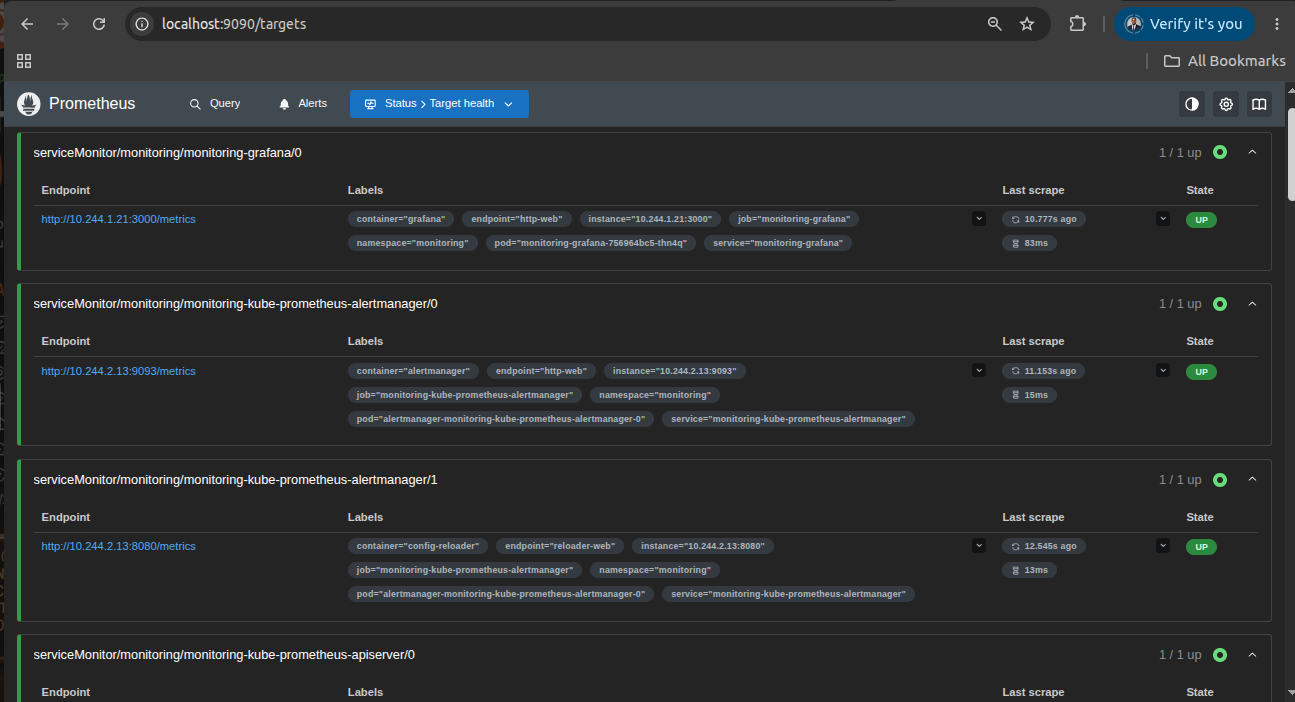Expand scrape details for 10.244.2.13:8080 target
Image resolution: width=1295 pixels, height=702 pixels.
pos(1162,546)
